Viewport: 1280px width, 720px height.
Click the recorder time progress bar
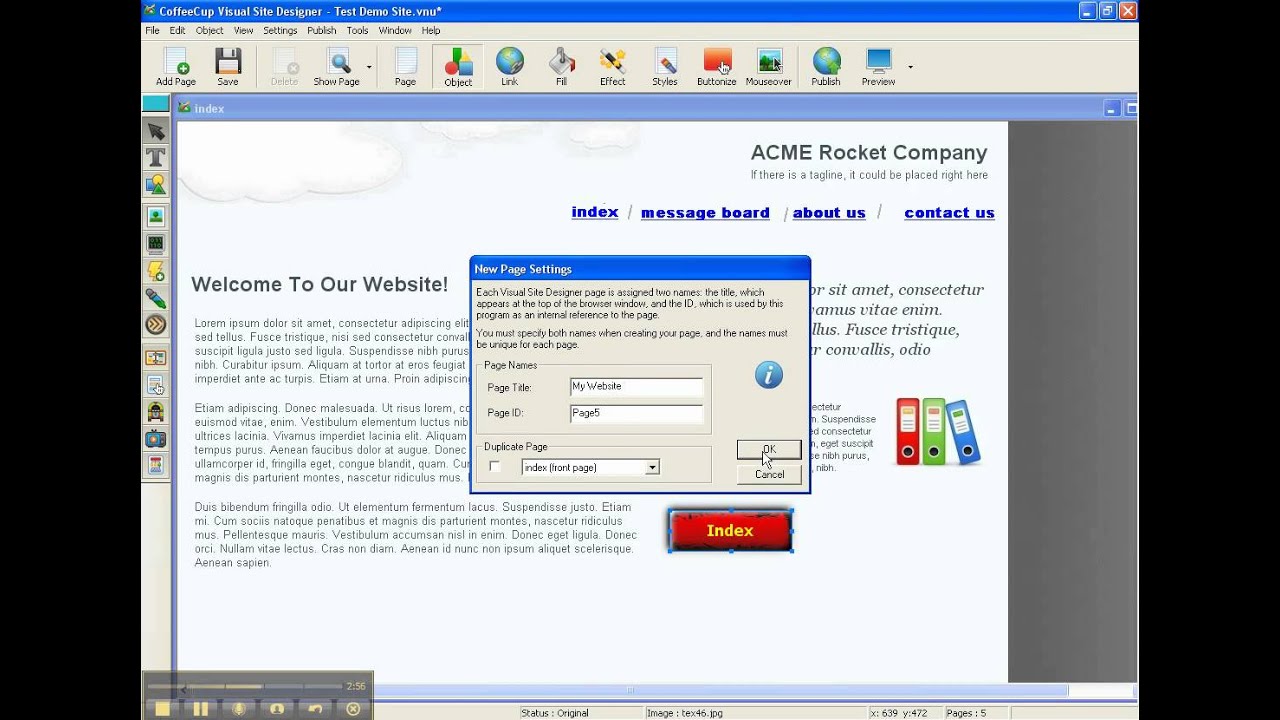244,687
